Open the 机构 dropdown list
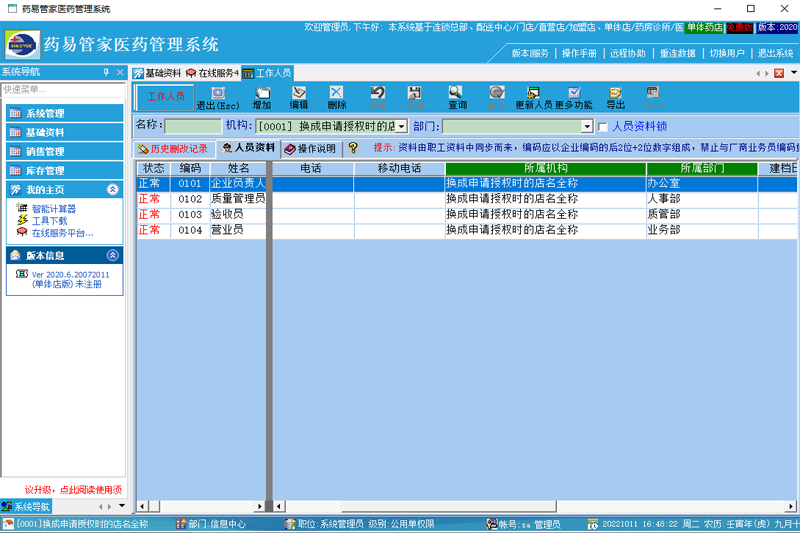The height and width of the screenshot is (533, 800). [x=402, y=126]
